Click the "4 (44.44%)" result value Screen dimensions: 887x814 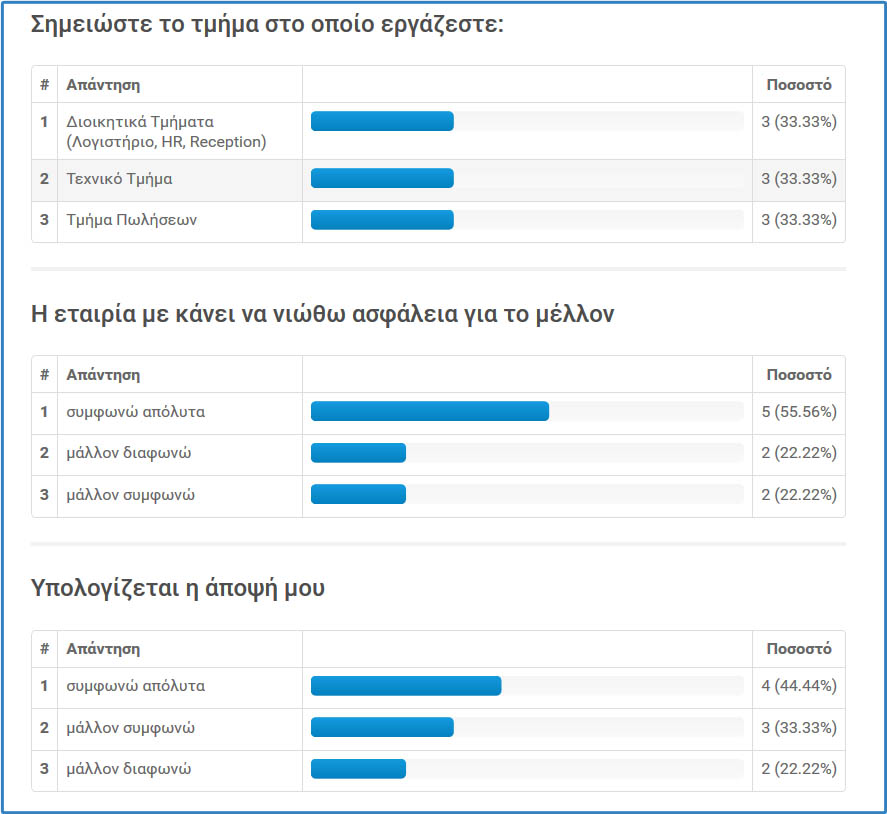click(798, 686)
